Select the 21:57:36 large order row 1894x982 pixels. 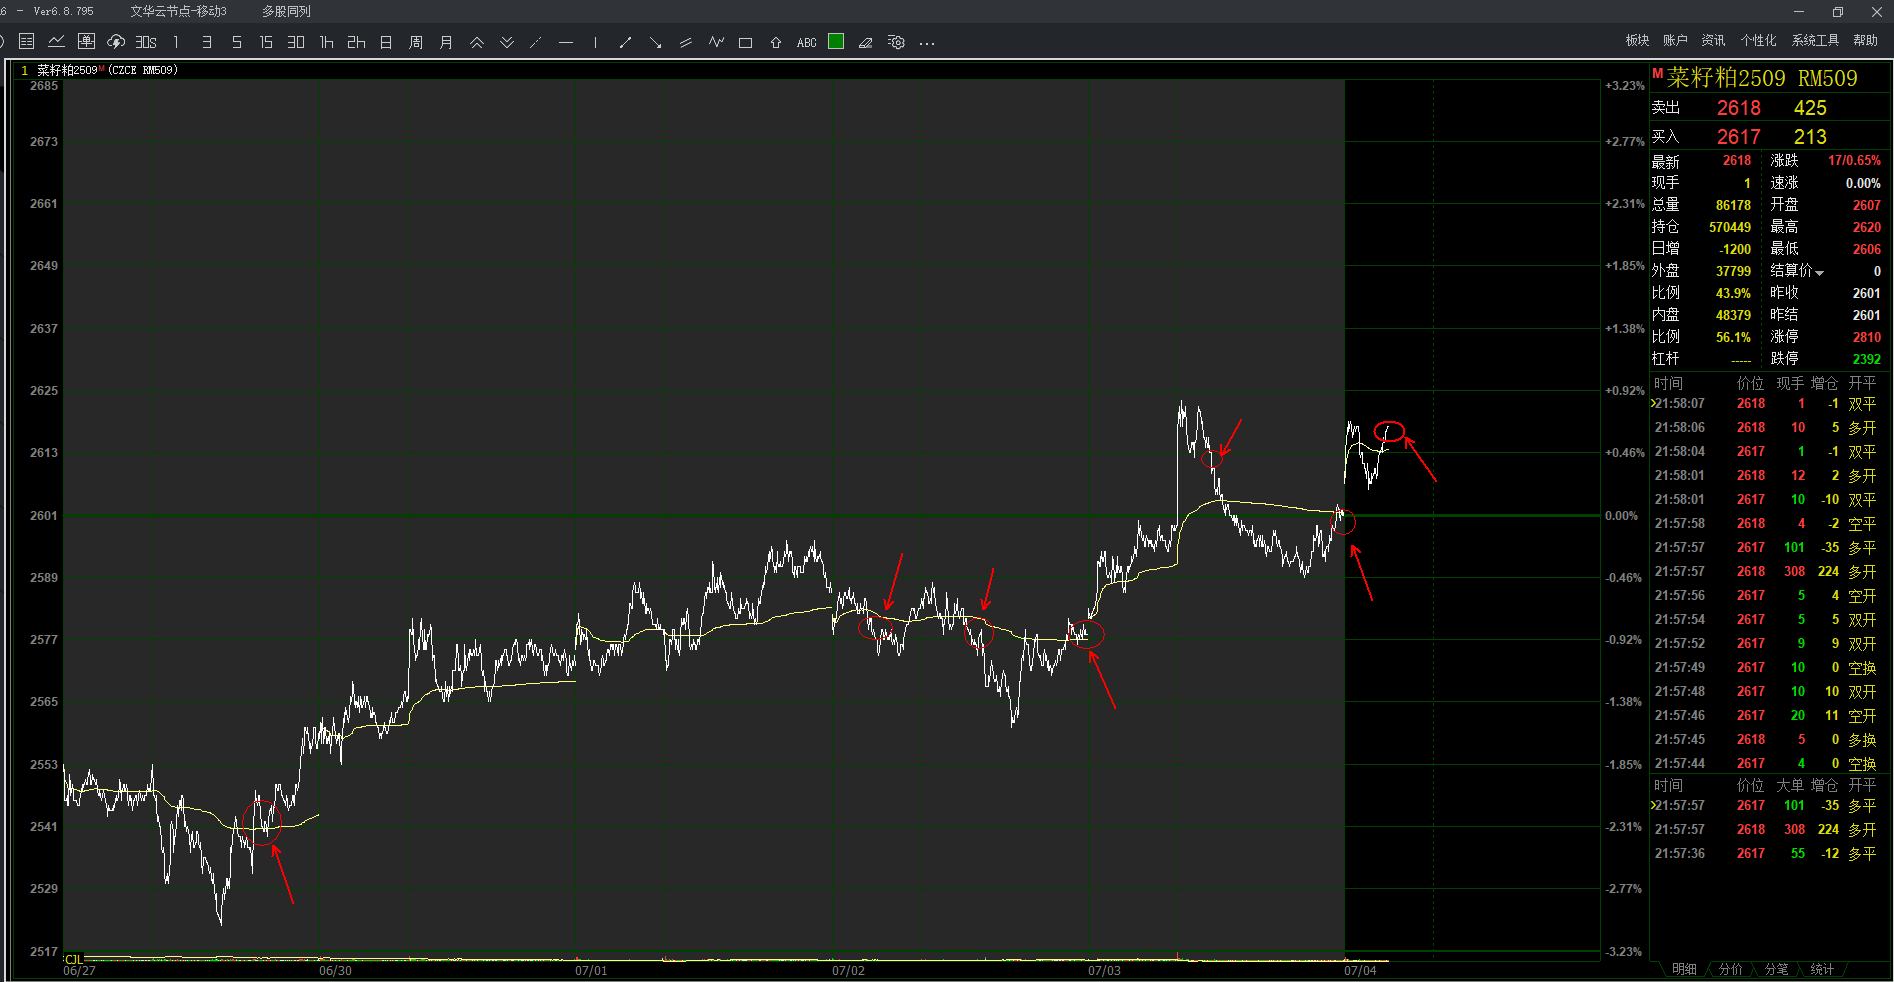point(1768,853)
